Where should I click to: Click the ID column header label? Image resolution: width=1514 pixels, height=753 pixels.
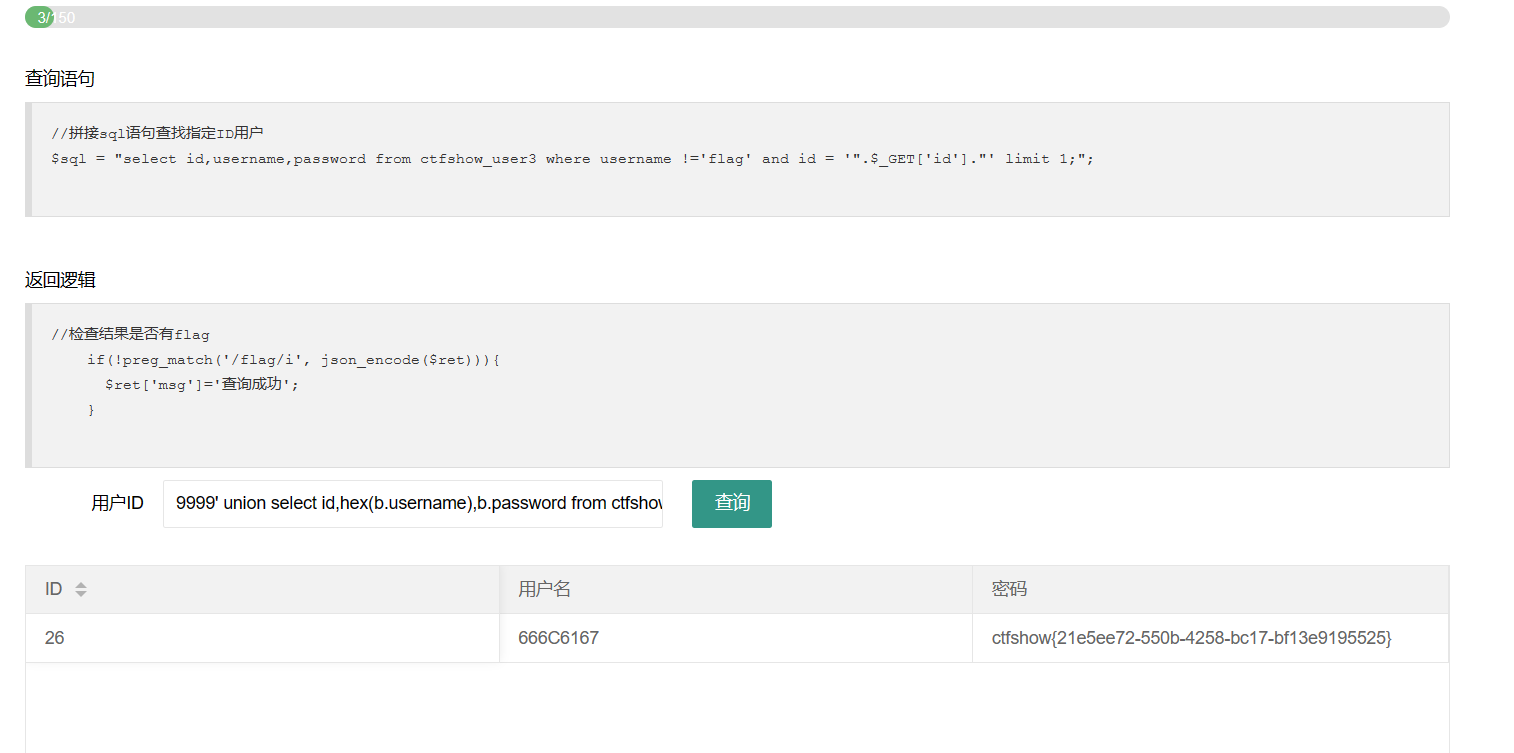click(54, 590)
